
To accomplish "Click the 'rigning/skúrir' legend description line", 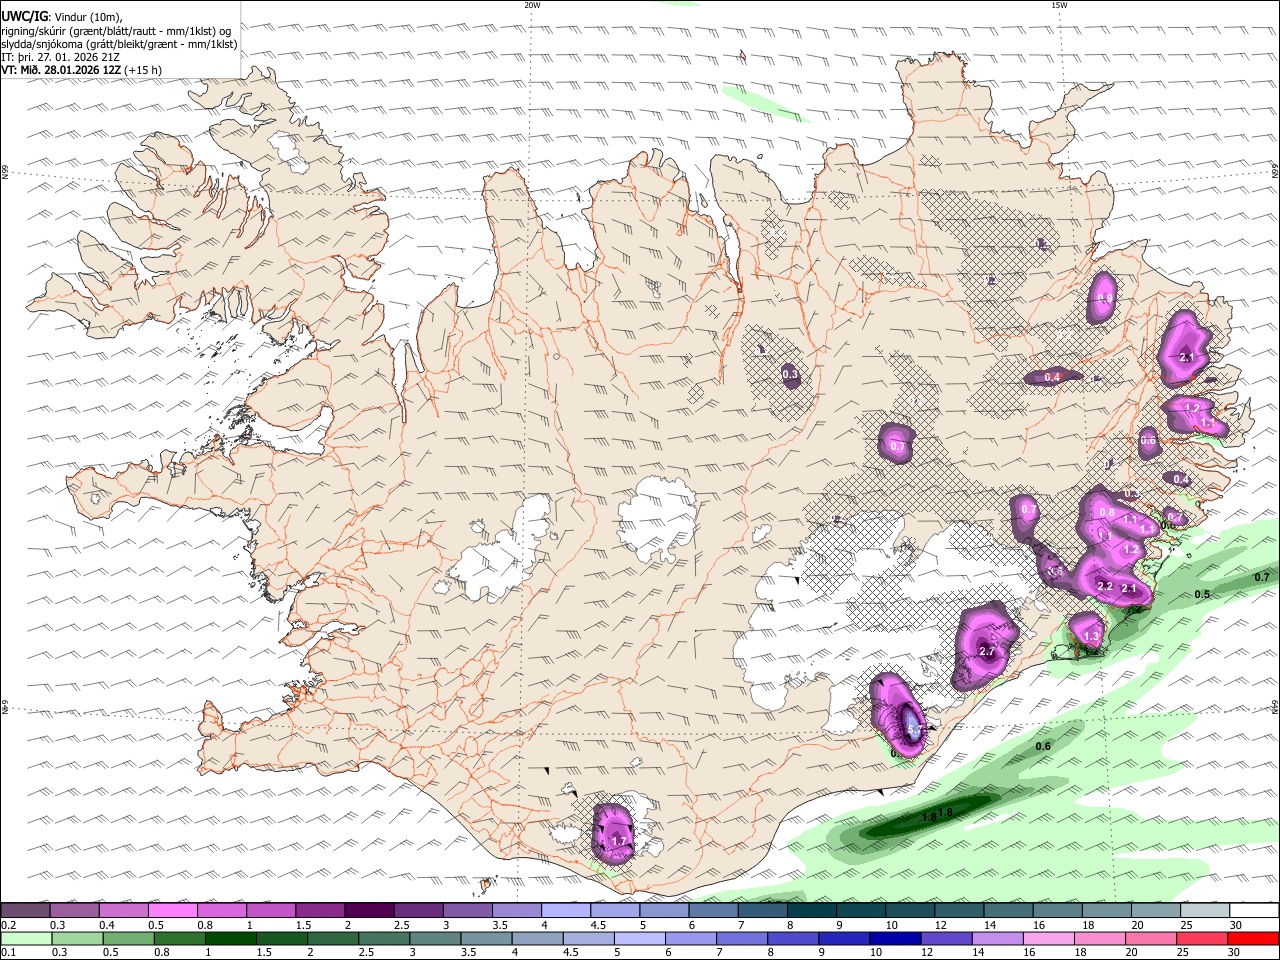I will click(x=117, y=30).
